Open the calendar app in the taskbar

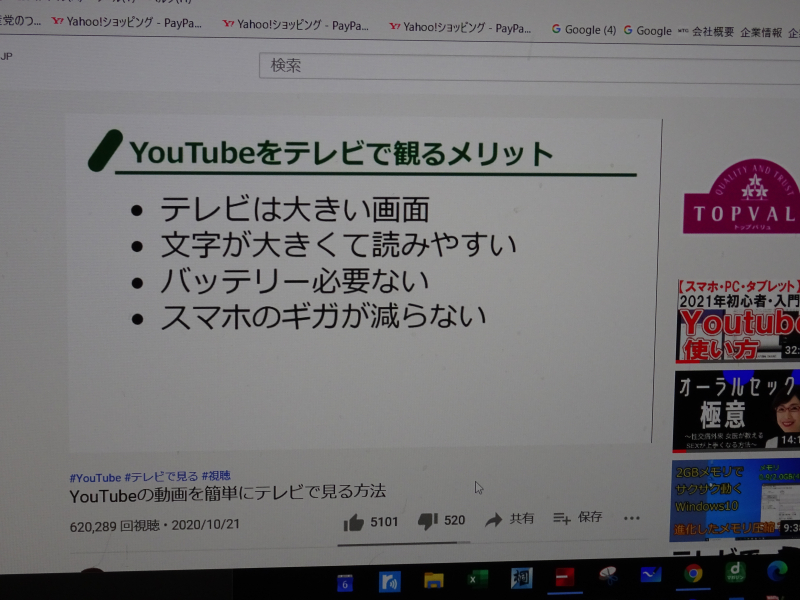[x=345, y=584]
